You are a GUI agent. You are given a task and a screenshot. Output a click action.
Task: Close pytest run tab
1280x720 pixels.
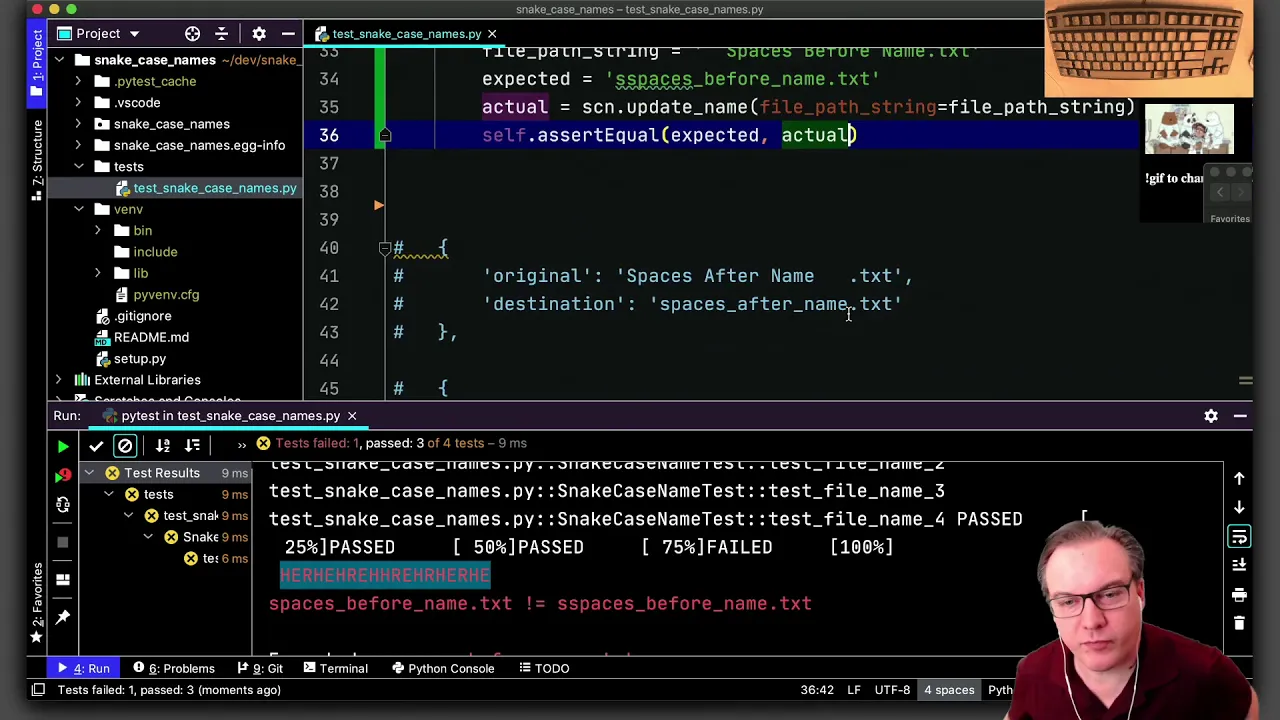352,416
